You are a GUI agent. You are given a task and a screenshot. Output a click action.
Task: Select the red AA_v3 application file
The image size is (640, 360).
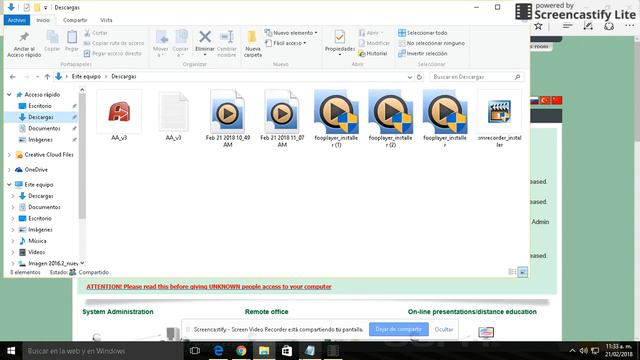(x=119, y=116)
